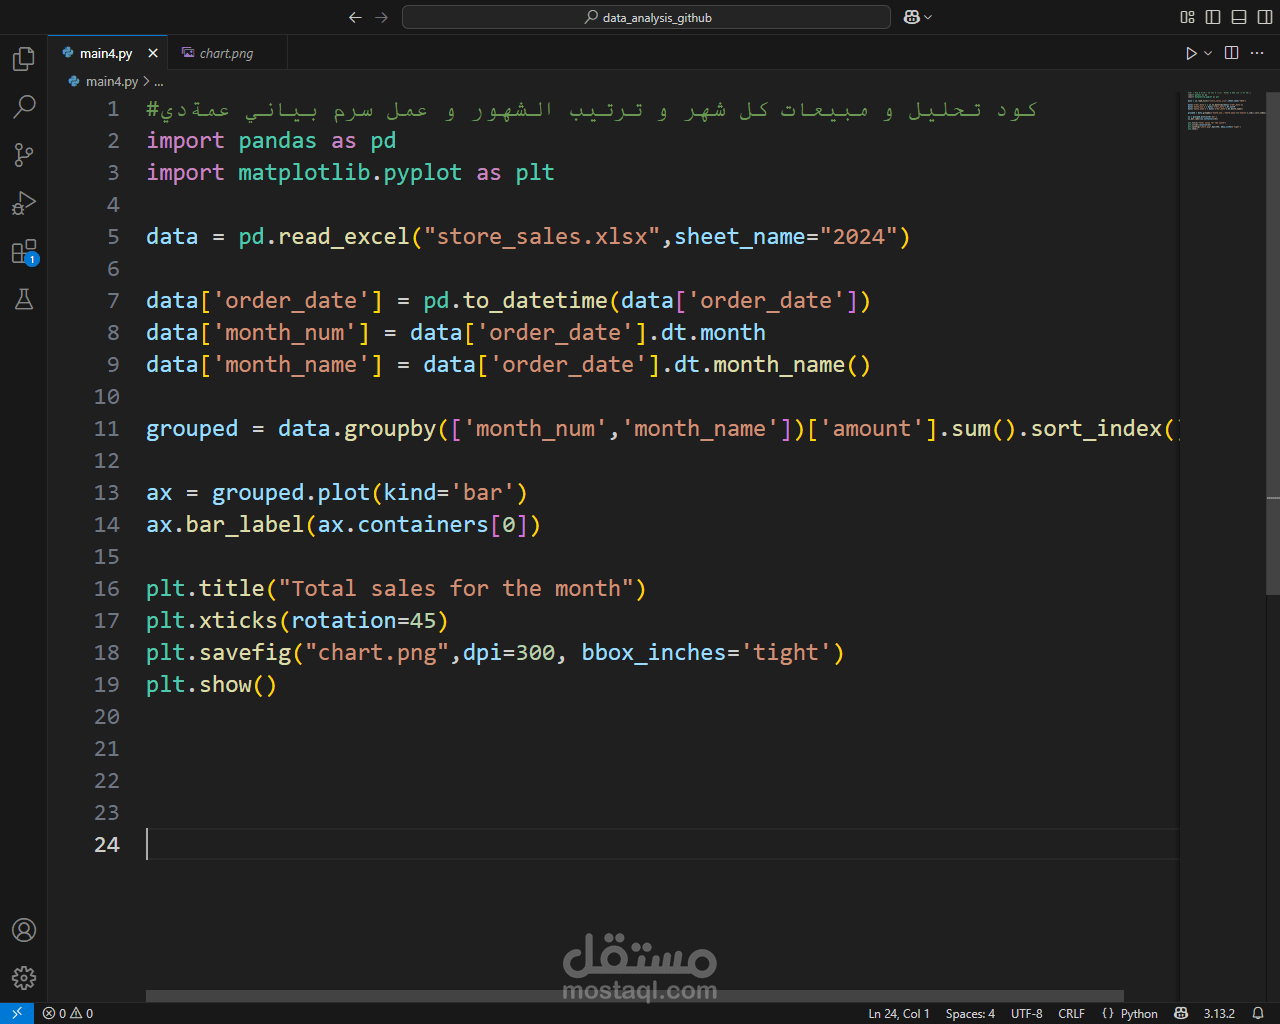Open Source Control view
Image resolution: width=1280 pixels, height=1024 pixels.
click(24, 155)
